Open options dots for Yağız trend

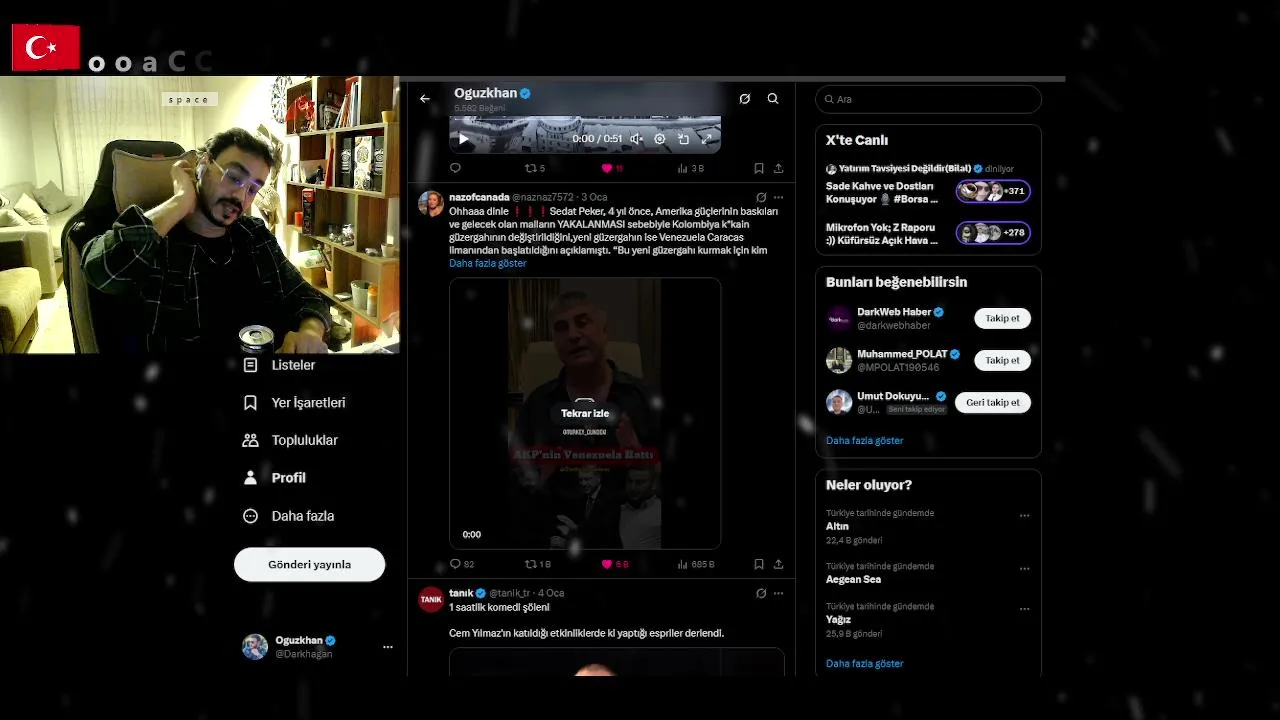coord(1024,609)
